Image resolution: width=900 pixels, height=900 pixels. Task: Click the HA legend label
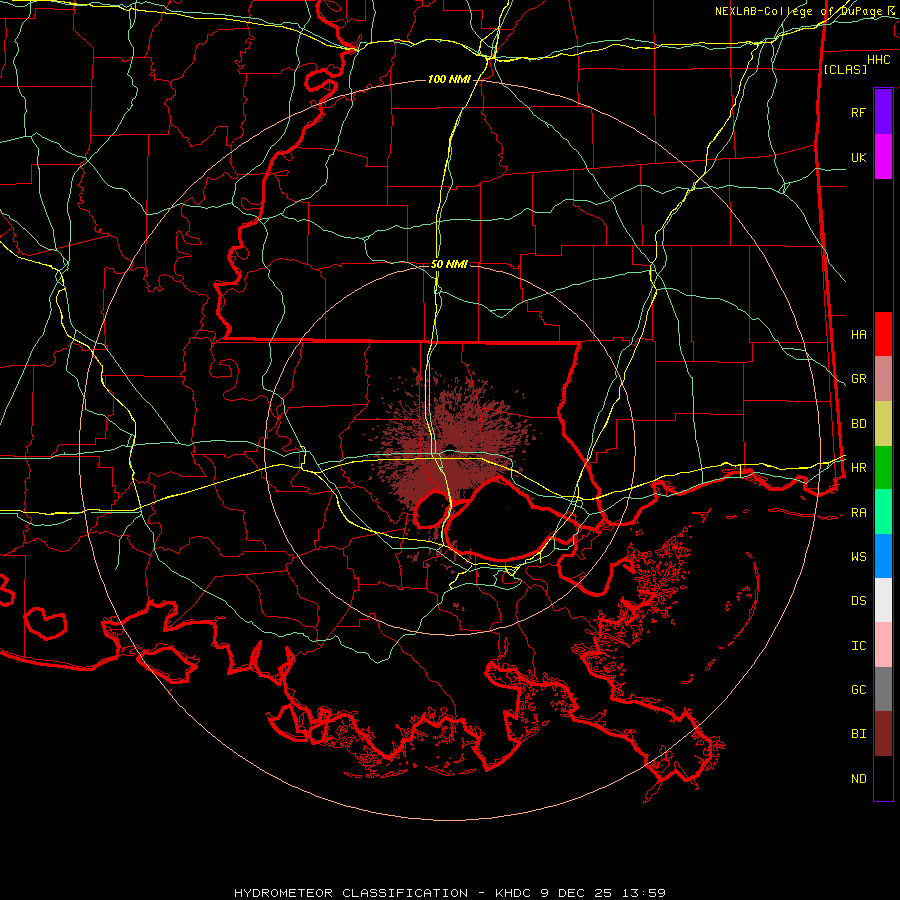(x=859, y=335)
